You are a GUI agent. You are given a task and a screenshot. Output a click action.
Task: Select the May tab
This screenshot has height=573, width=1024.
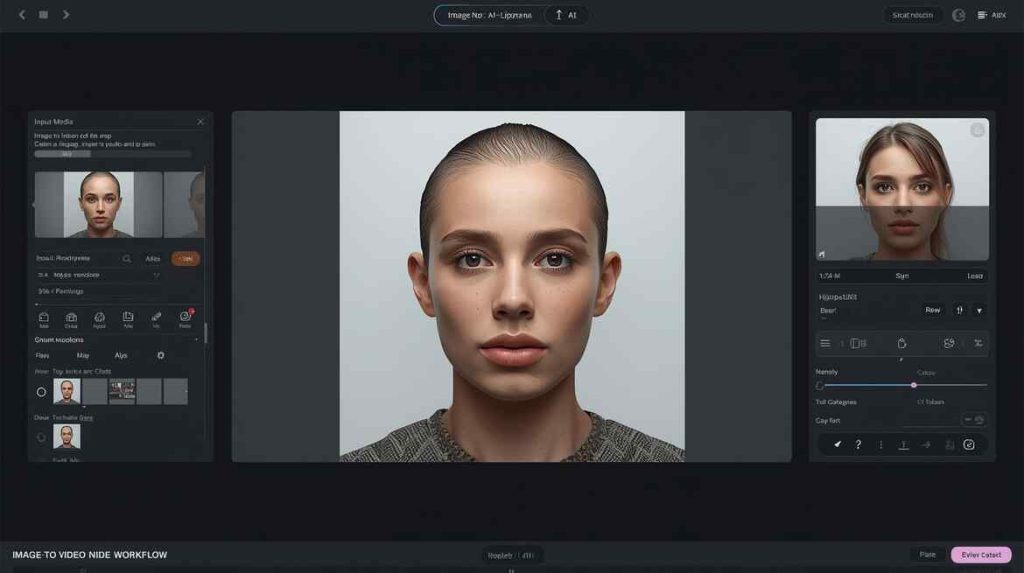pos(83,355)
